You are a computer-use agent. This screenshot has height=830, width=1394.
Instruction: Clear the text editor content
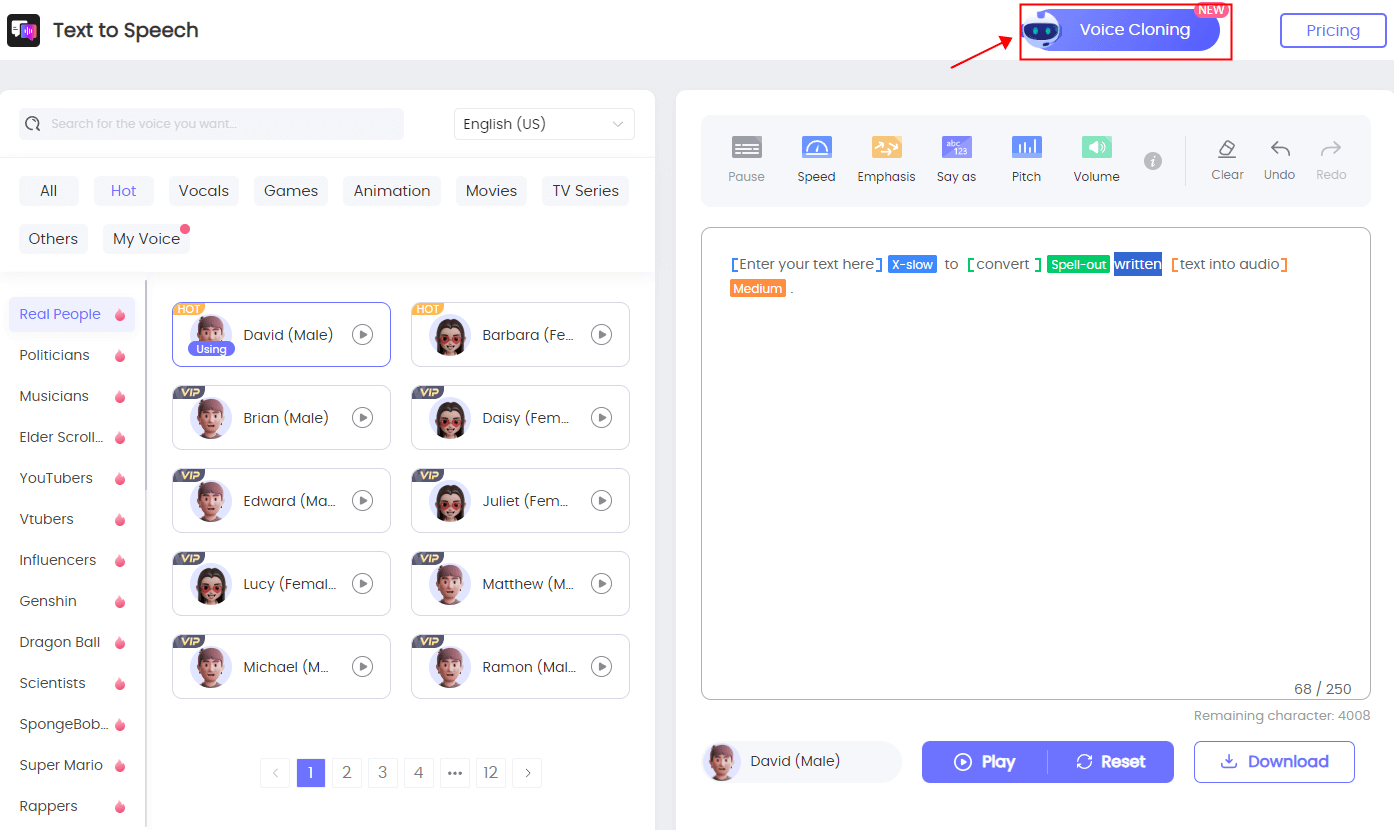click(1227, 158)
